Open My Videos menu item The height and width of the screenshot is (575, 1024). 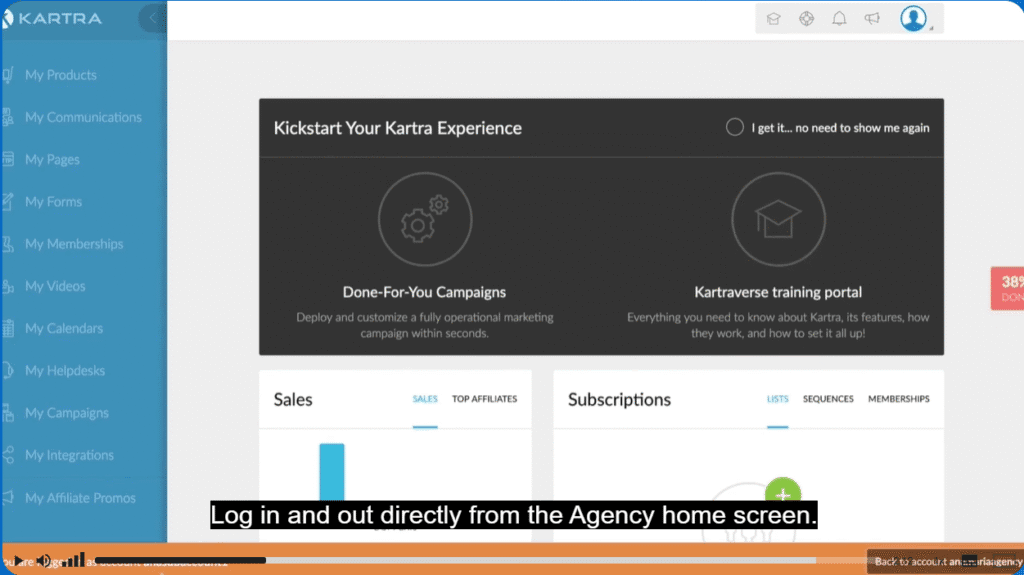56,286
